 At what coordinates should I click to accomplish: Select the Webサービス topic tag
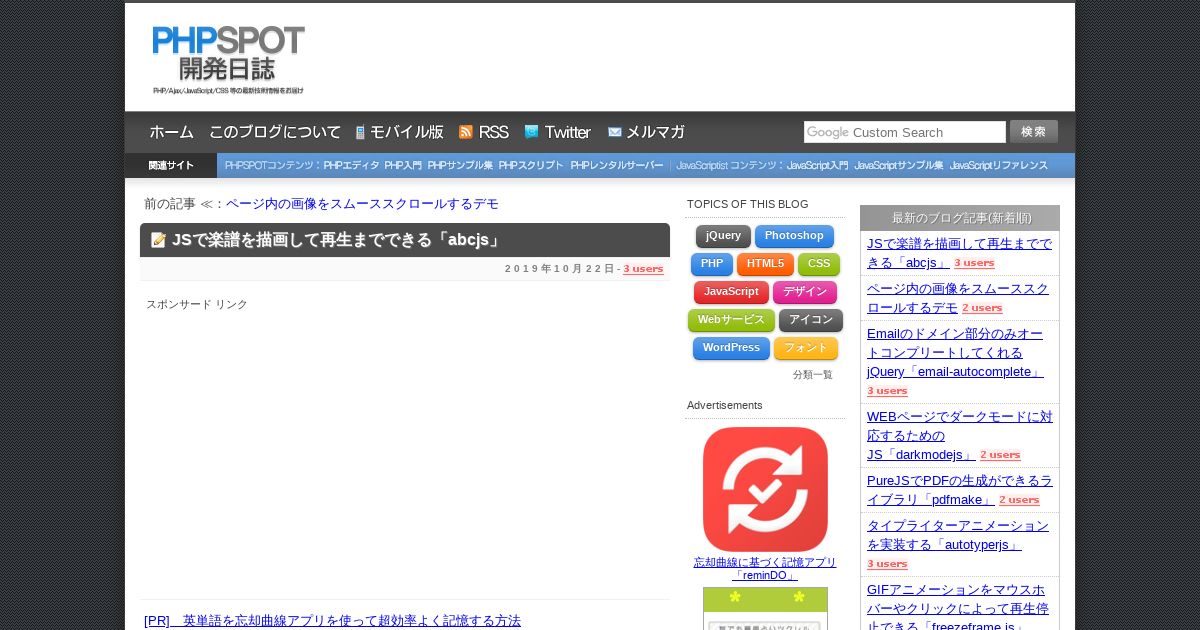click(x=731, y=320)
